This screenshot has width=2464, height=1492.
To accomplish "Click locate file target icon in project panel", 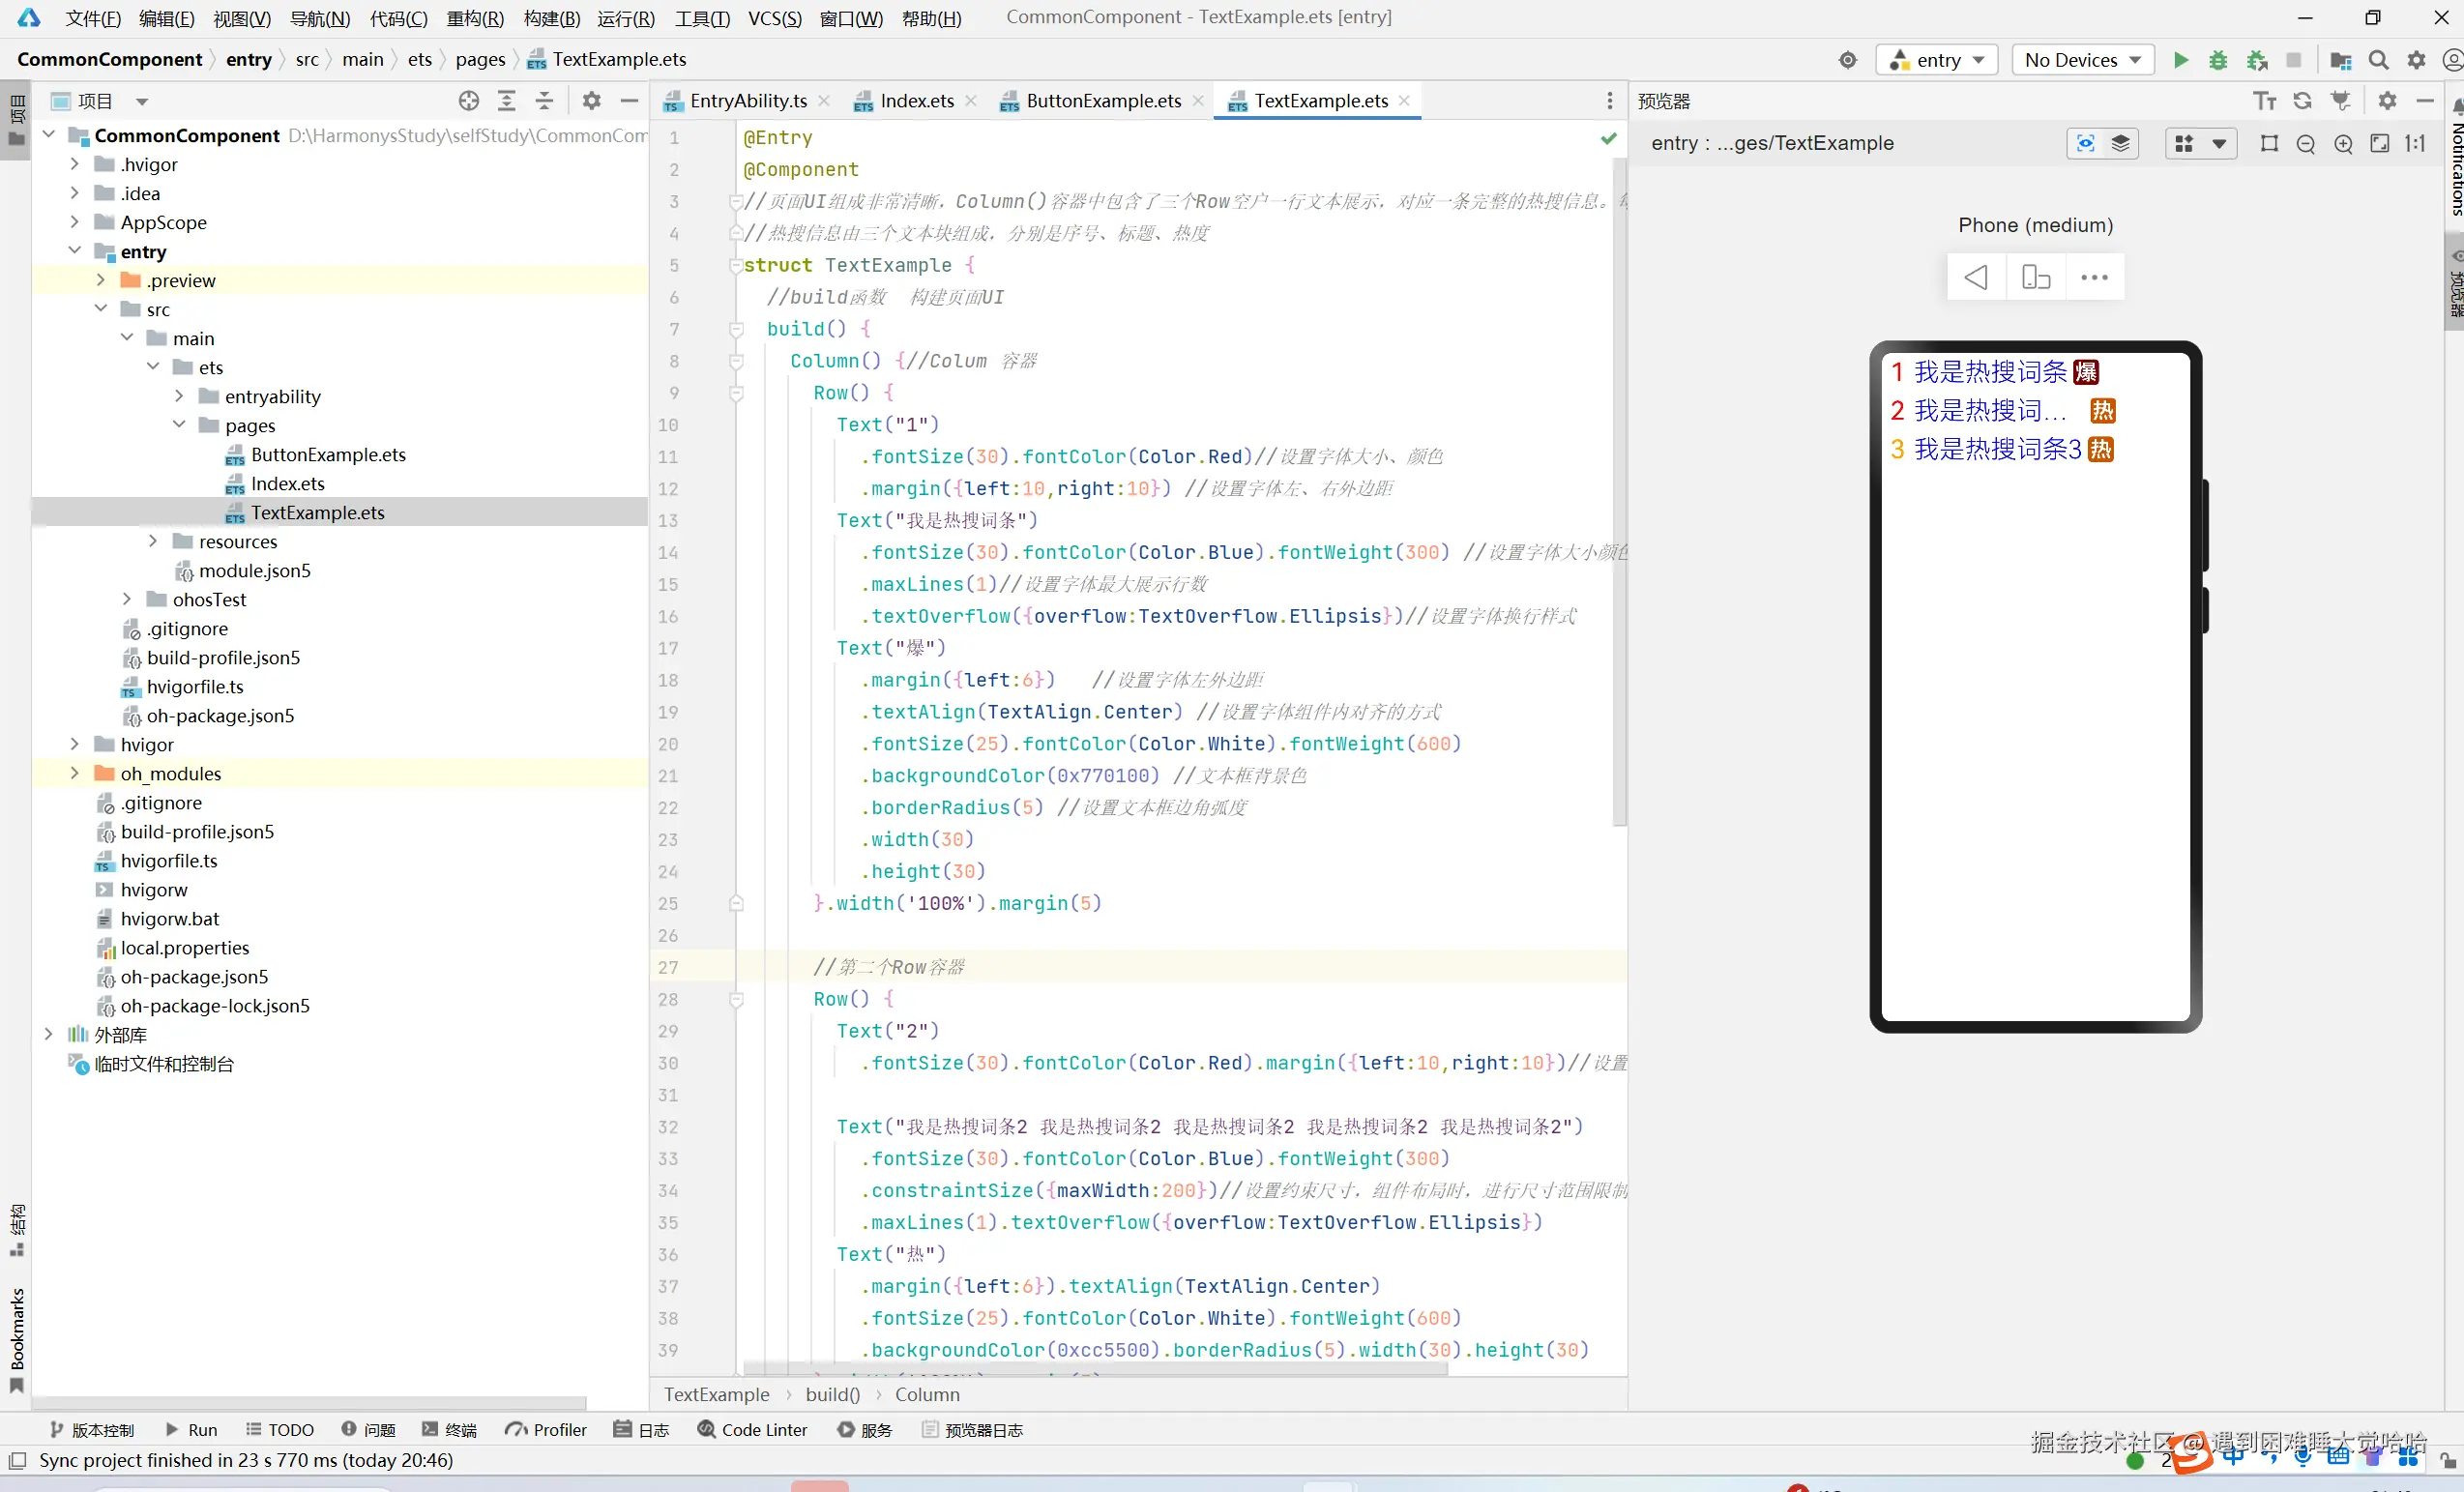I will 468,101.
